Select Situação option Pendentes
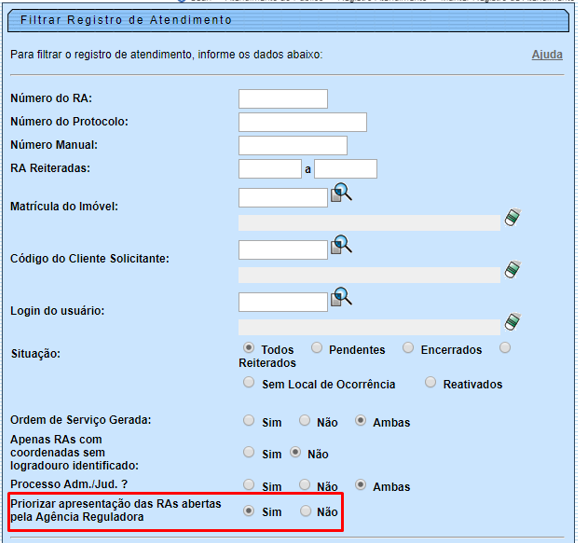Screen dimensions: 580x546 (x=317, y=348)
